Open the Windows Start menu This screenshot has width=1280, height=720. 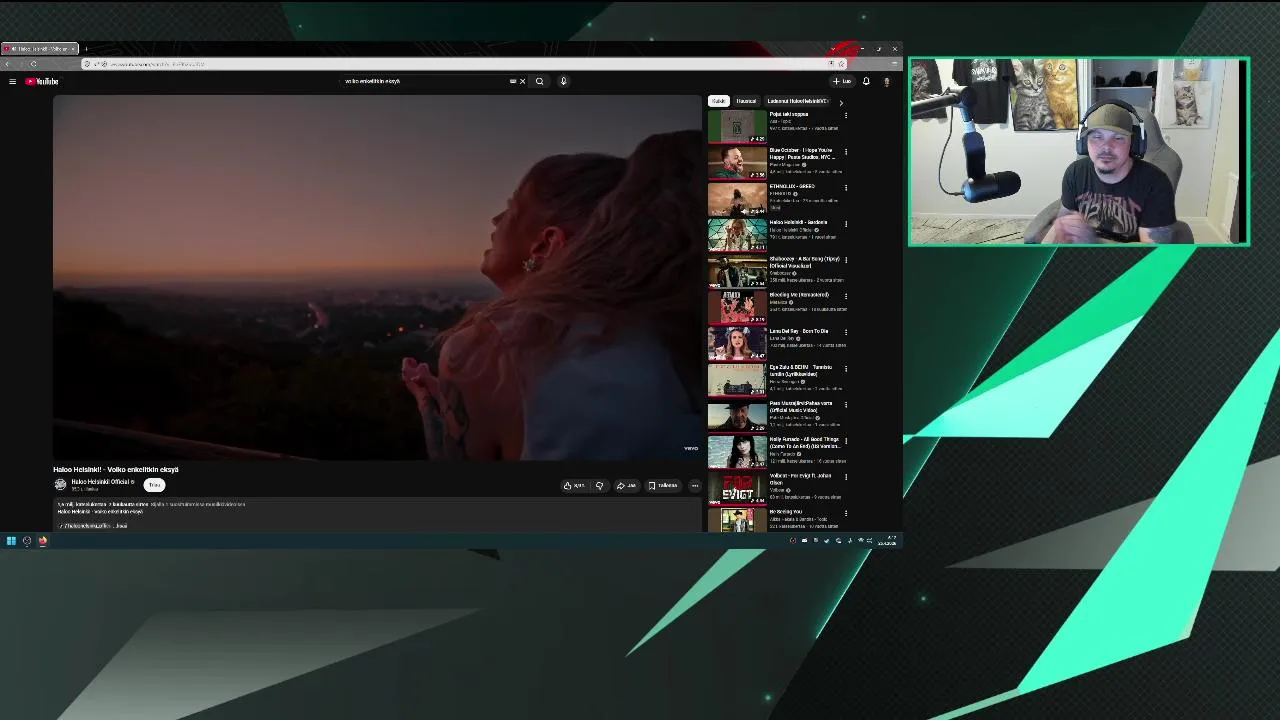pos(11,541)
